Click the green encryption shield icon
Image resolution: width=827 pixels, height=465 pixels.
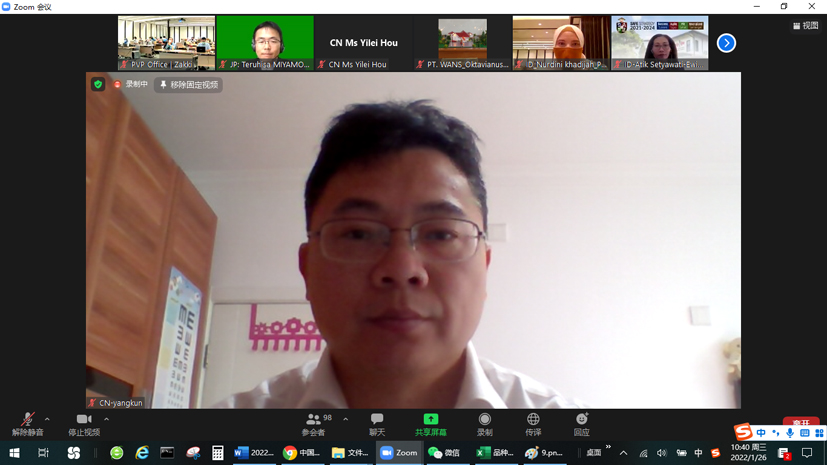[x=98, y=85]
